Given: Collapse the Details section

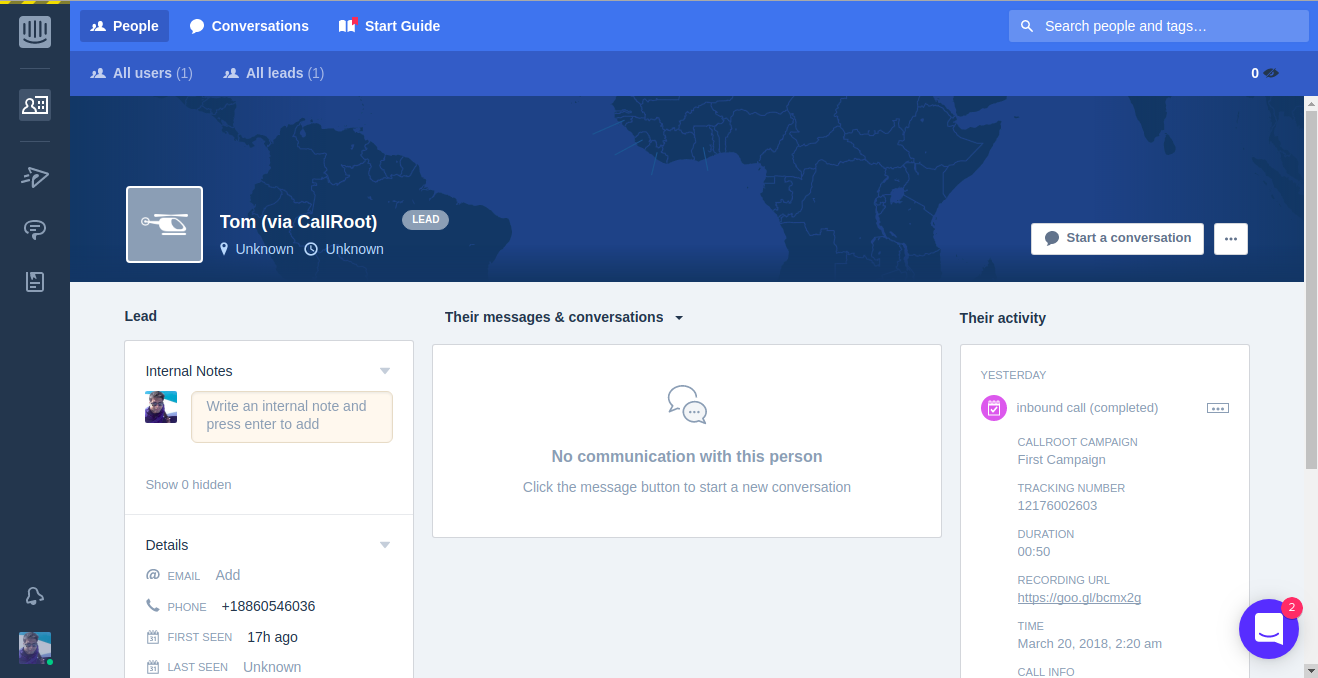Looking at the screenshot, I should pos(385,545).
